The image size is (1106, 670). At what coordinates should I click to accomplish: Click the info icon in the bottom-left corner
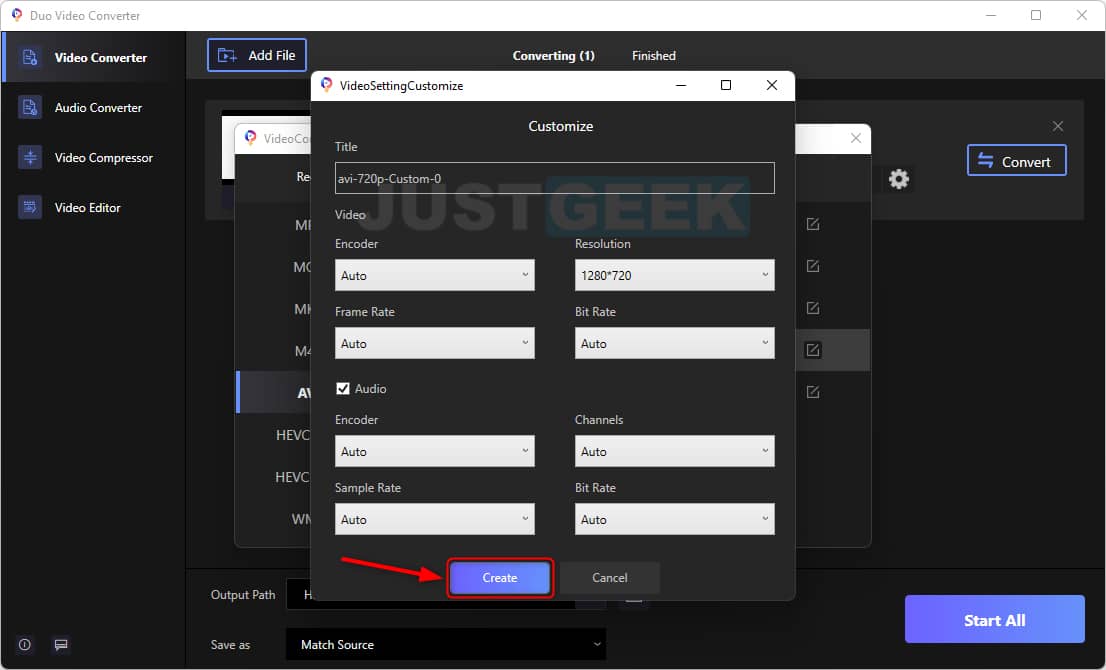25,644
